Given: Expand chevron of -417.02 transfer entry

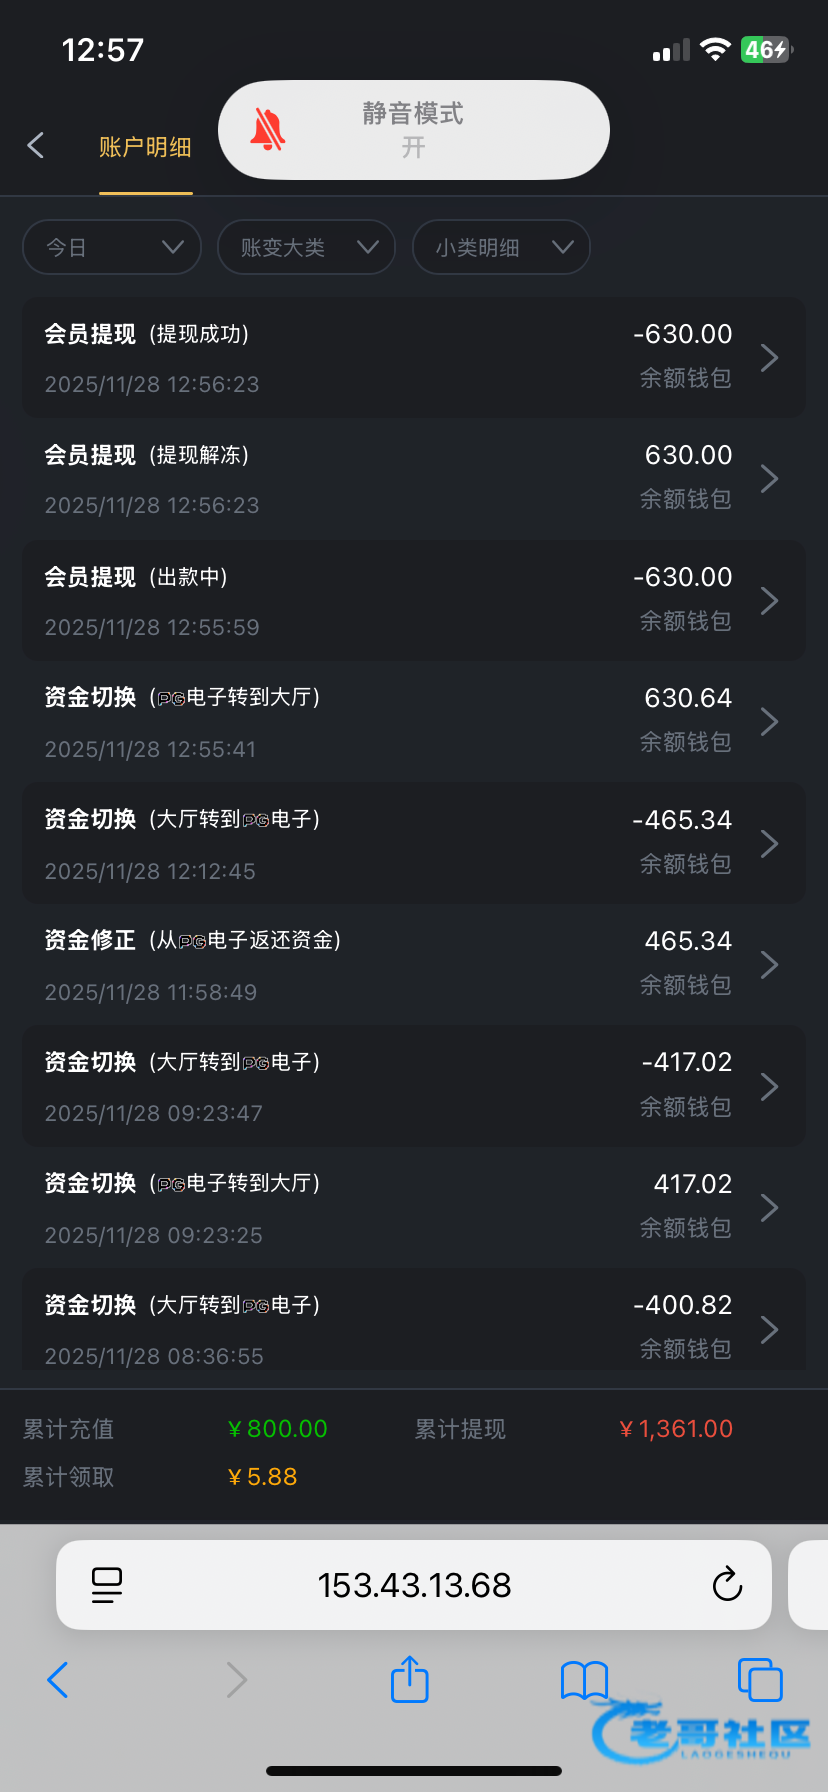Looking at the screenshot, I should click(x=769, y=1086).
